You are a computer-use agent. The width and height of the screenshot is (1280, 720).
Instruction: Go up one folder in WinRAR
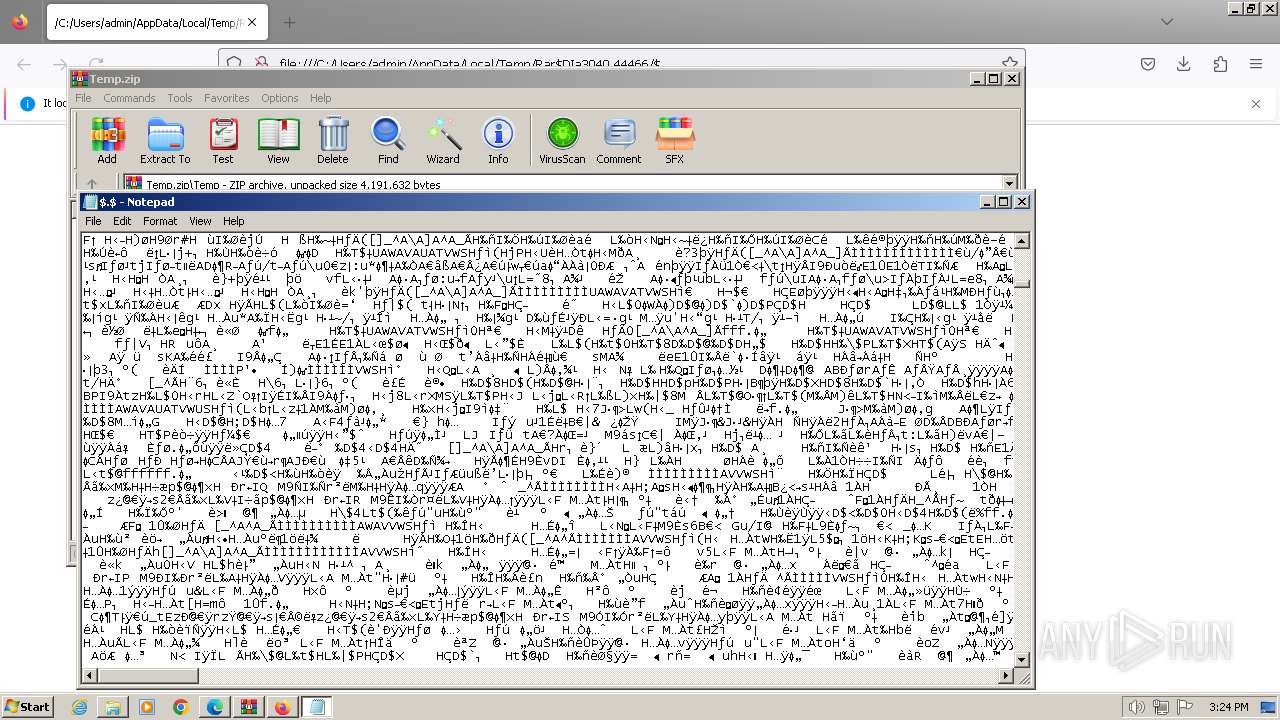click(92, 184)
